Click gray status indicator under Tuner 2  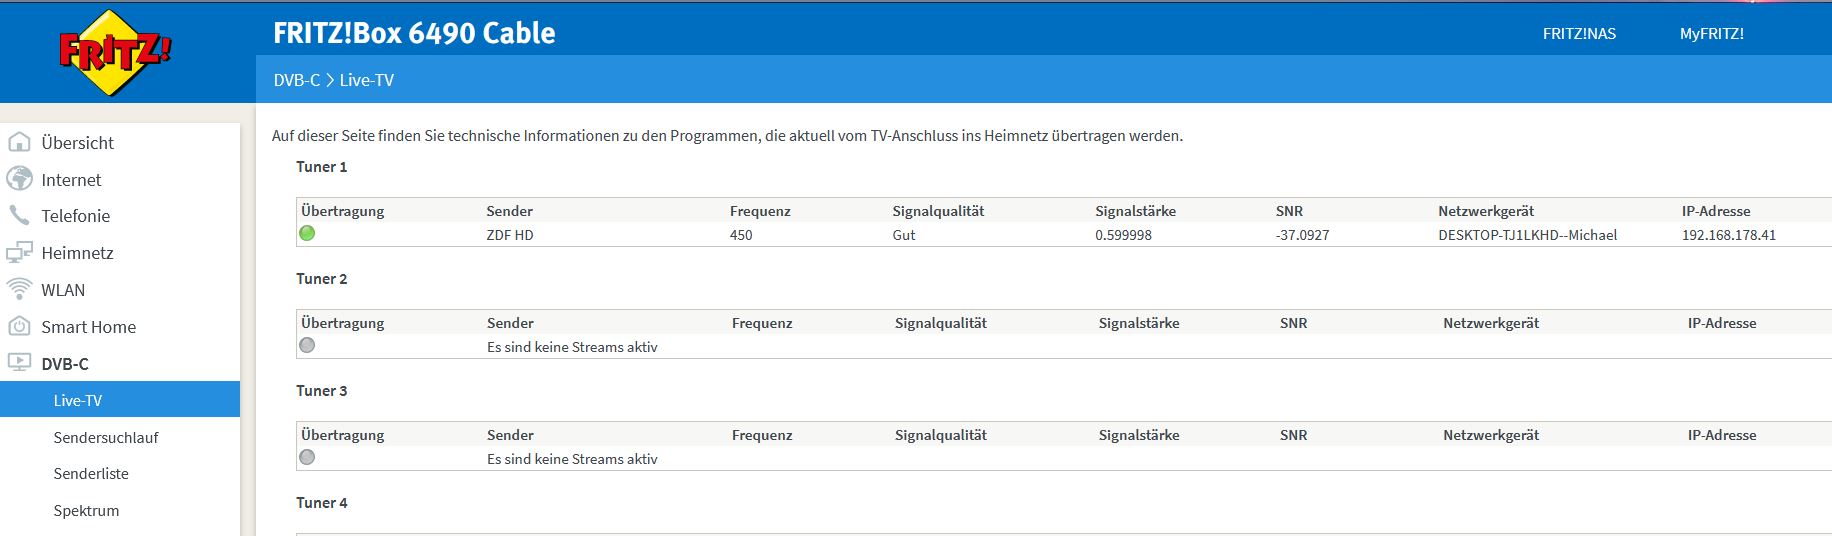click(x=307, y=345)
